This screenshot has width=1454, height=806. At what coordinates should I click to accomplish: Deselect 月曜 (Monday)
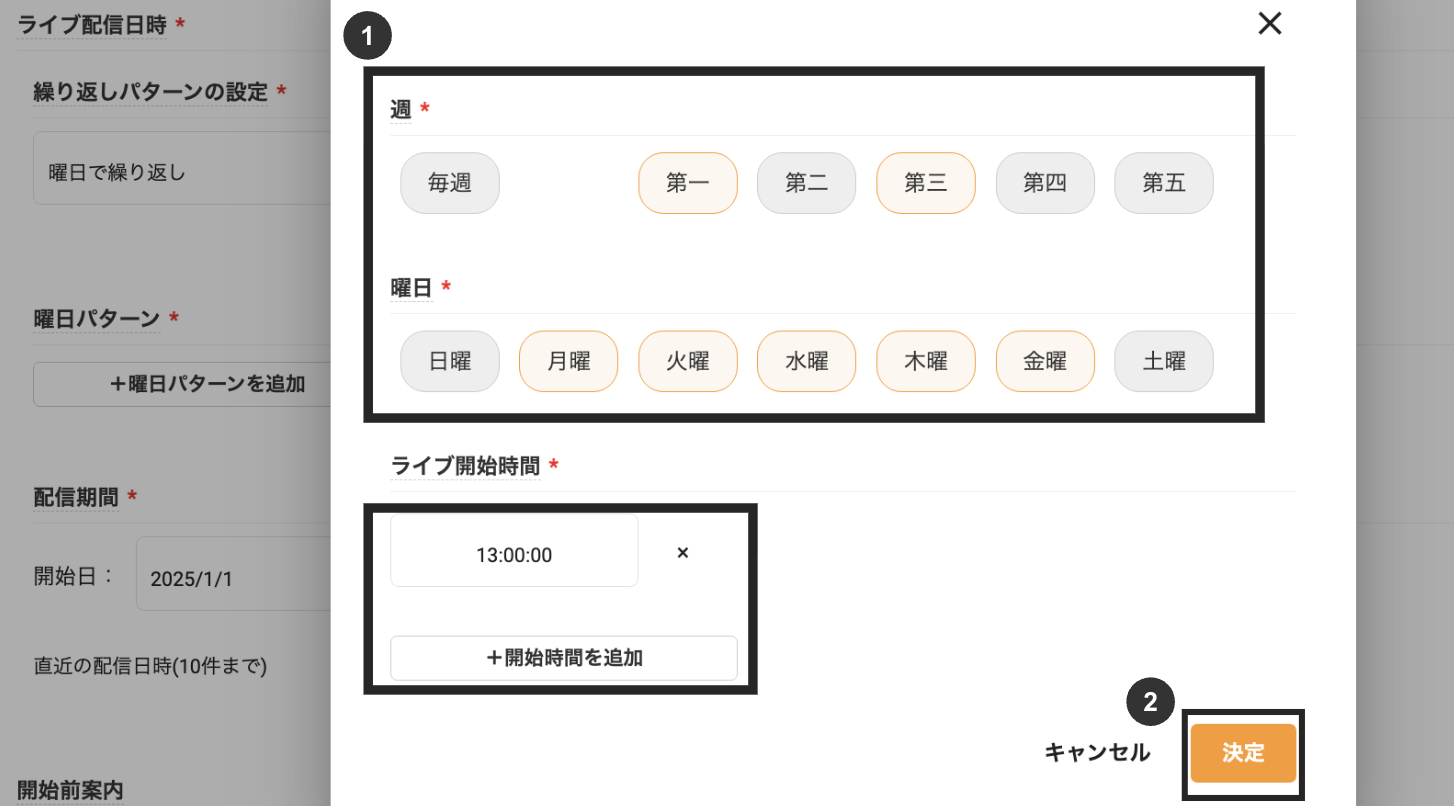coord(568,361)
